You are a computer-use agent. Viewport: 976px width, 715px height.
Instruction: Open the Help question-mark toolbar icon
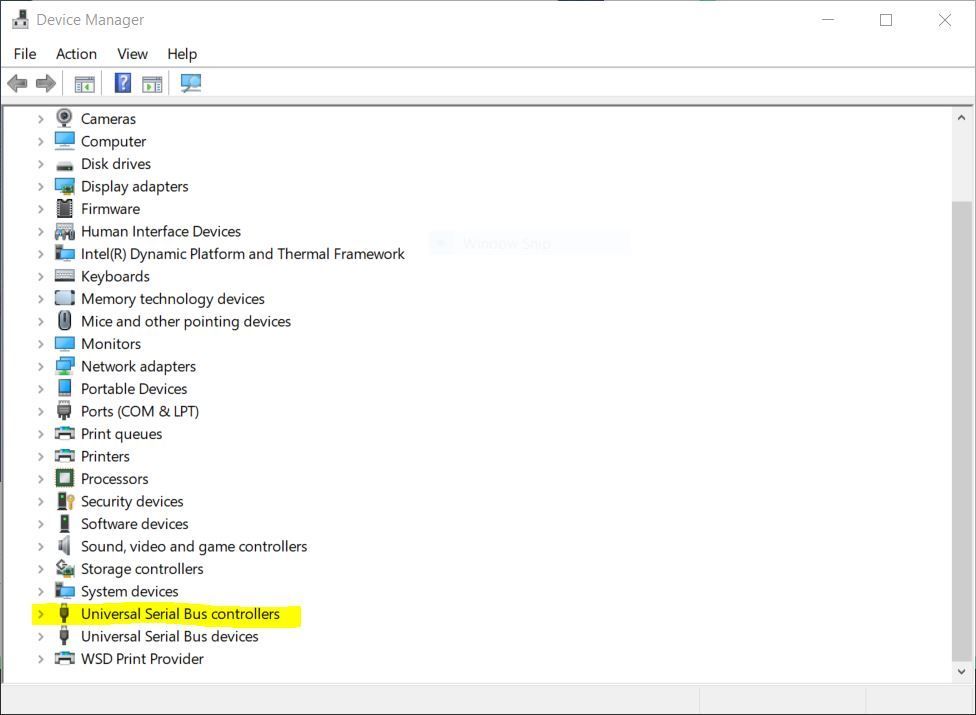tap(123, 83)
